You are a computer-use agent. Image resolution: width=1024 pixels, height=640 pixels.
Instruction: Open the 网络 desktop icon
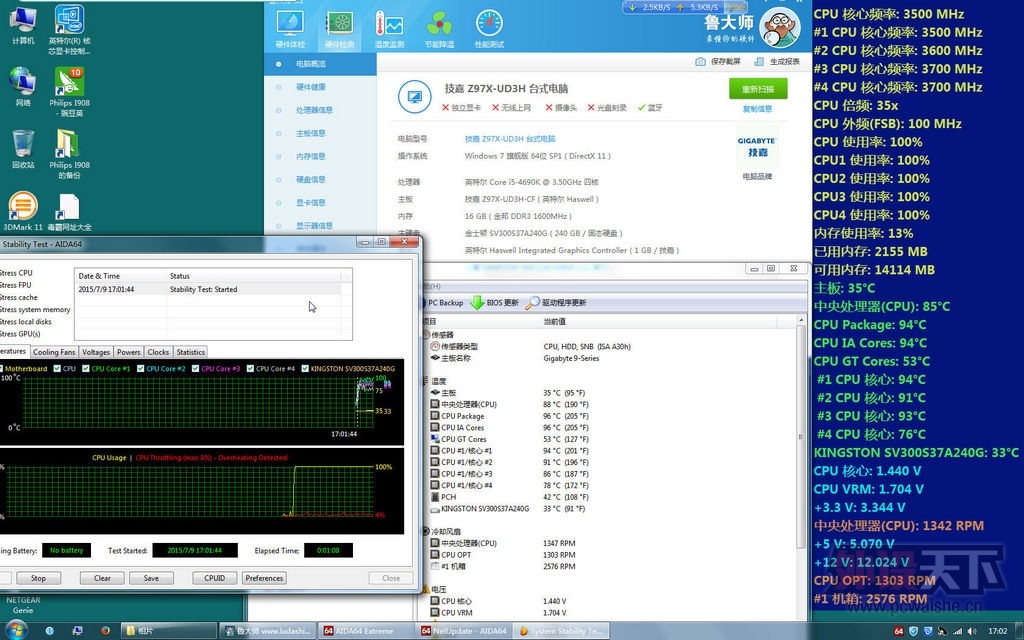(x=23, y=86)
